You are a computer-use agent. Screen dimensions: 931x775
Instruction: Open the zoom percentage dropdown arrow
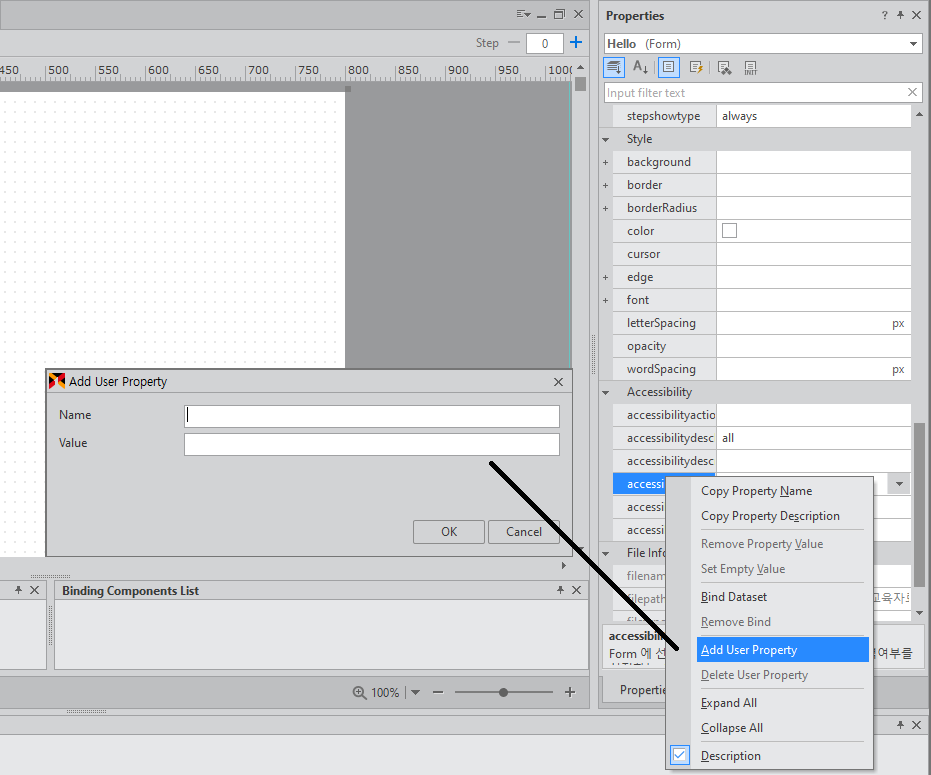point(415,692)
